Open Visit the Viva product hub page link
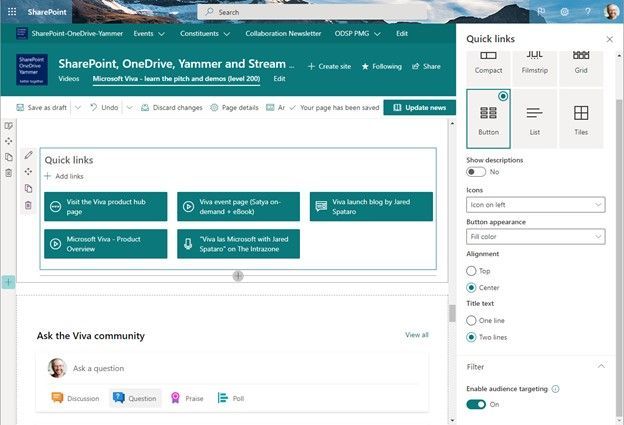The image size is (624, 425). (x=105, y=207)
